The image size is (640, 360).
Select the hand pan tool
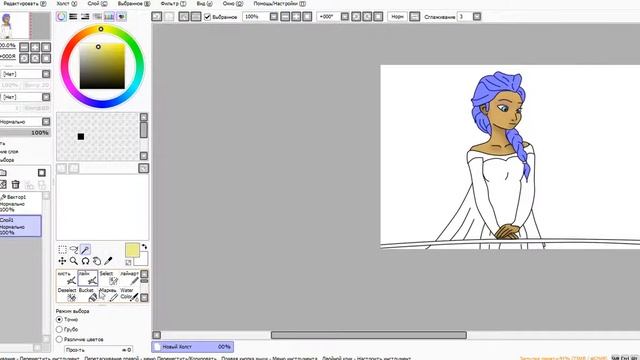point(97,261)
